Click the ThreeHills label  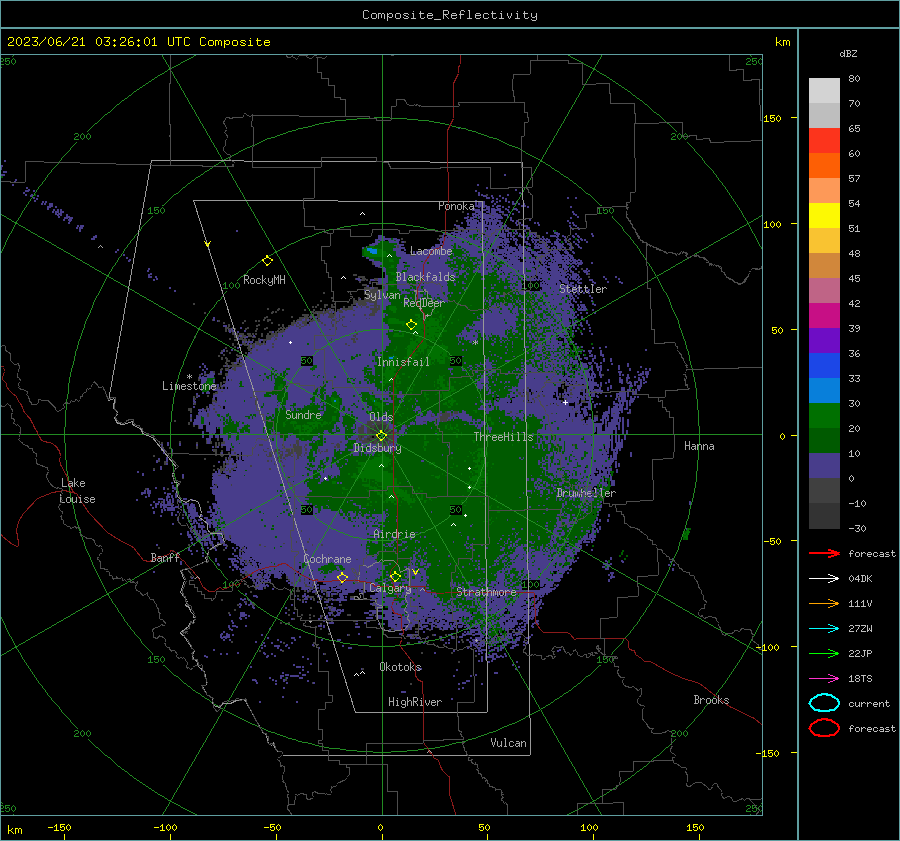(503, 437)
